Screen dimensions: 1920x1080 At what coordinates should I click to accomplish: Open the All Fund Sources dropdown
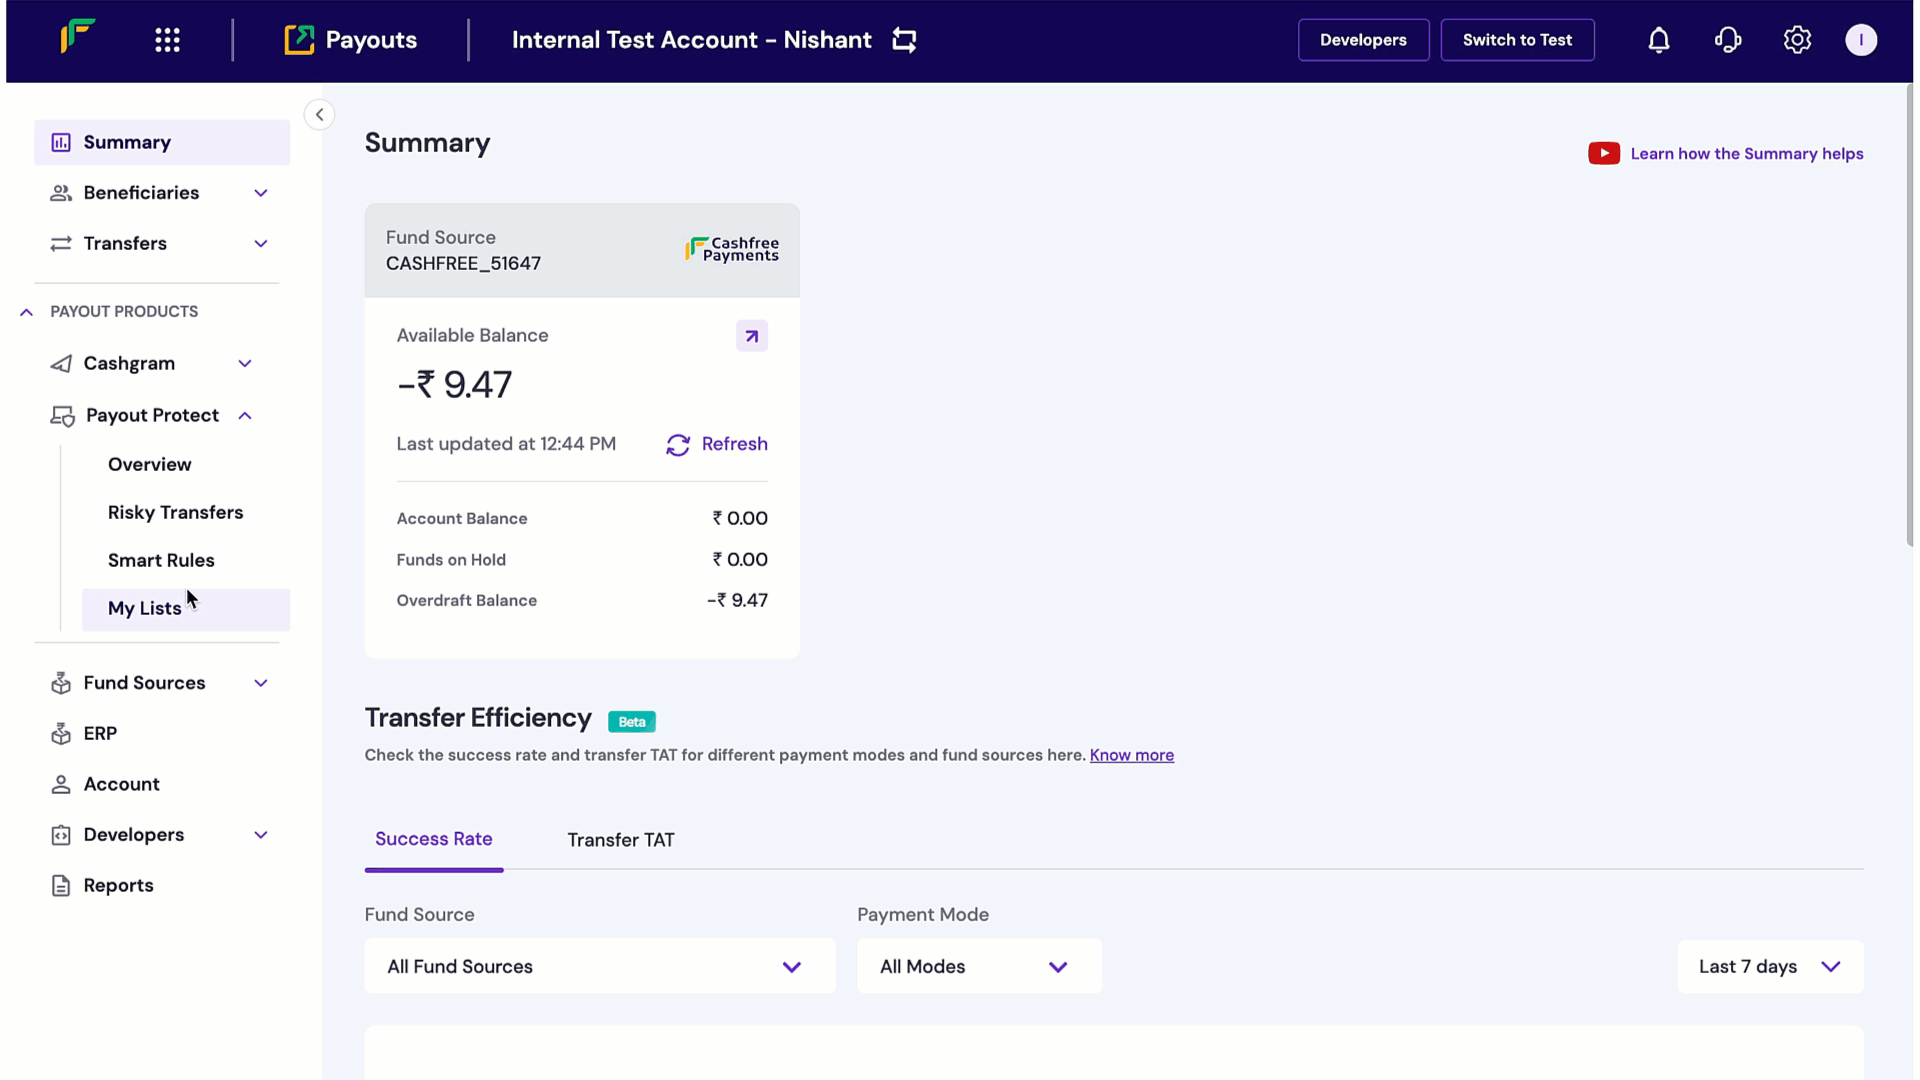coord(599,966)
